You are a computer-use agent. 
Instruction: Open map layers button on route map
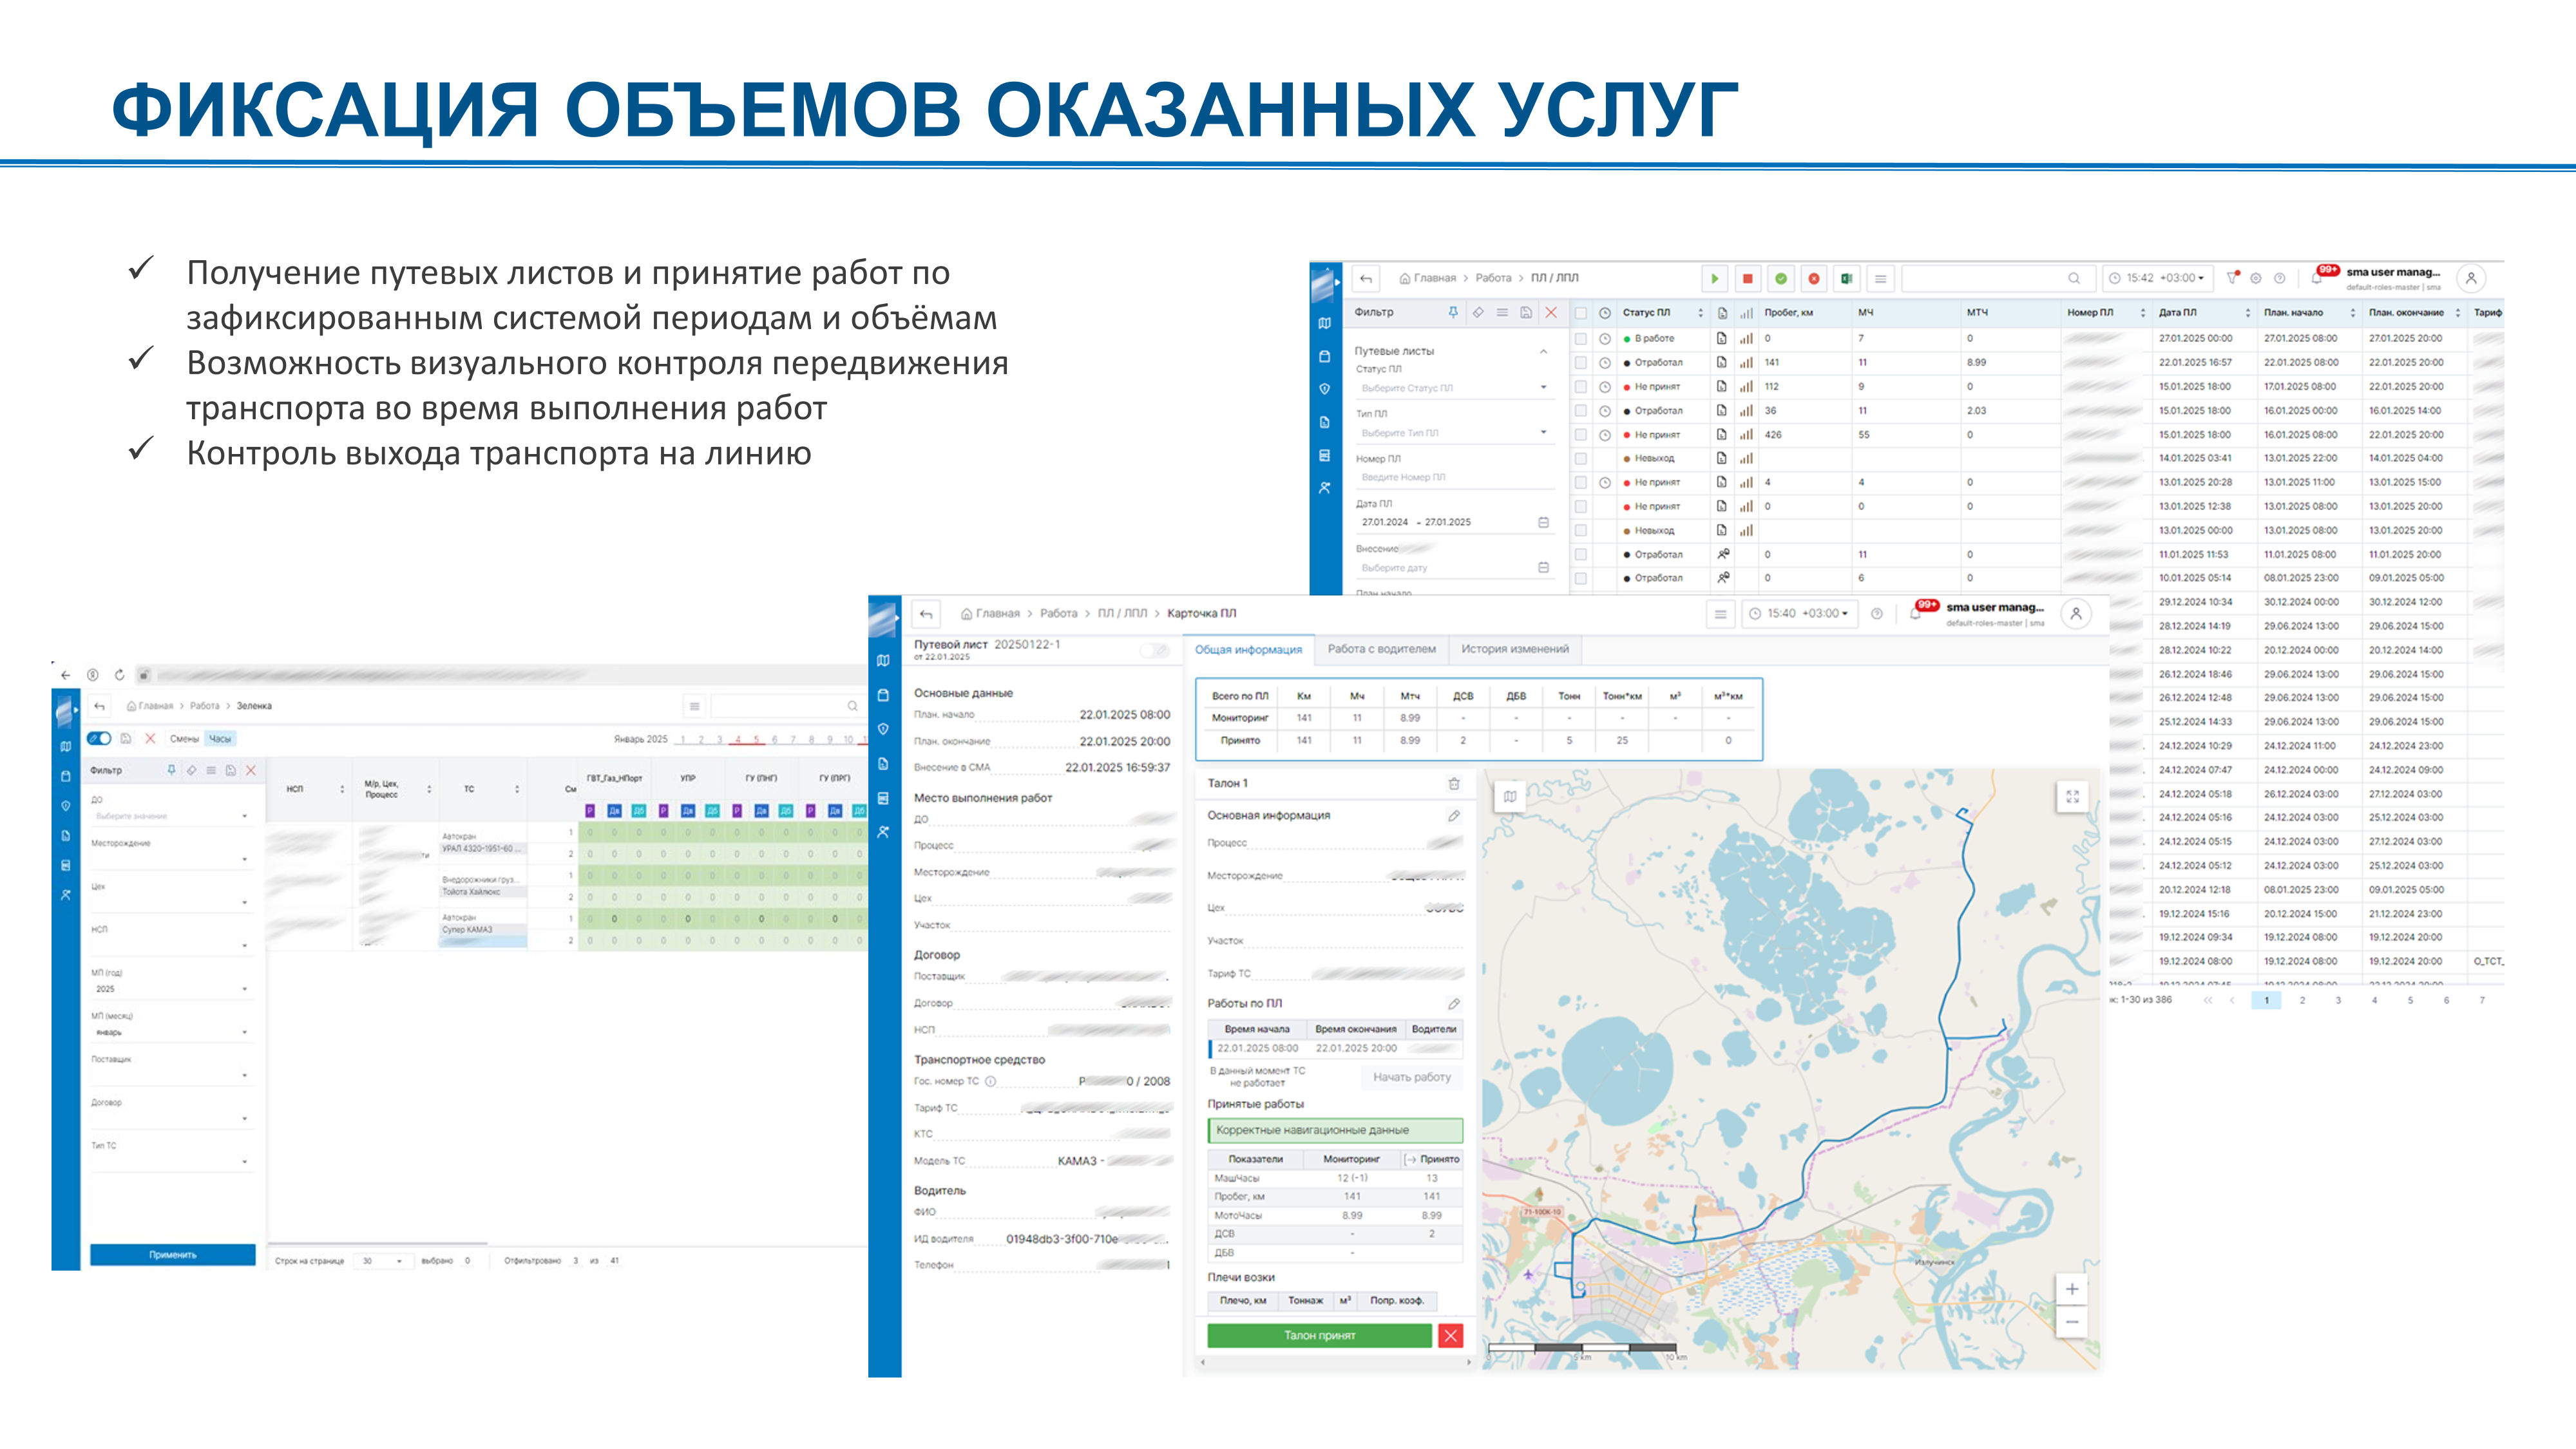point(1510,797)
